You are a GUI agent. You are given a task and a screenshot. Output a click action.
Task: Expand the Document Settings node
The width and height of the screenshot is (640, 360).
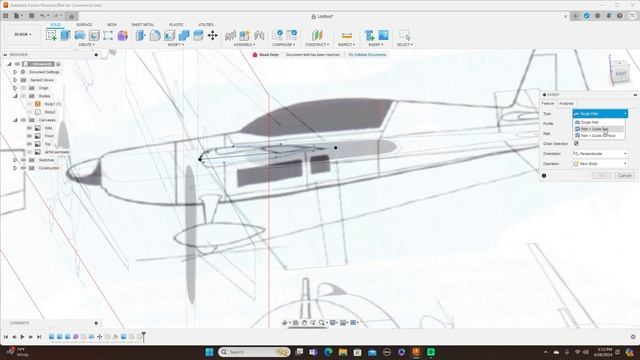(x=15, y=72)
